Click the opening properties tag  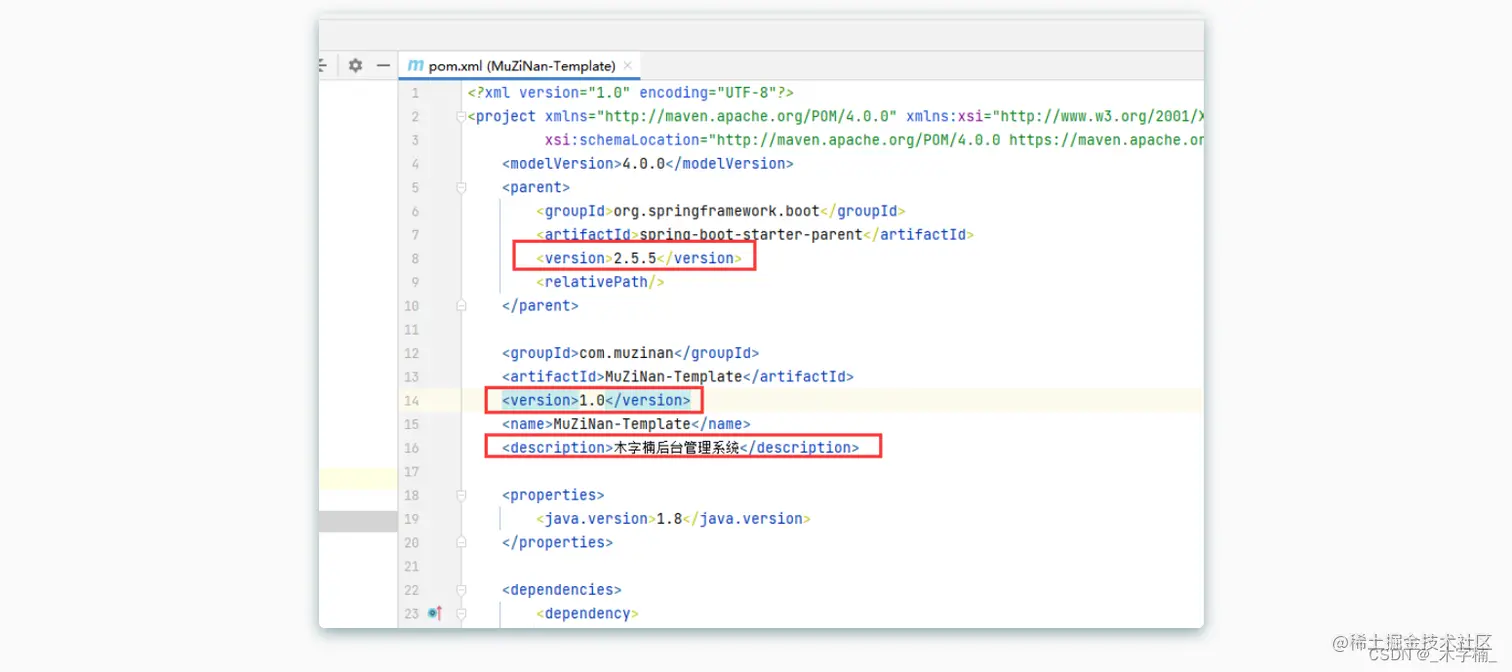553,496
